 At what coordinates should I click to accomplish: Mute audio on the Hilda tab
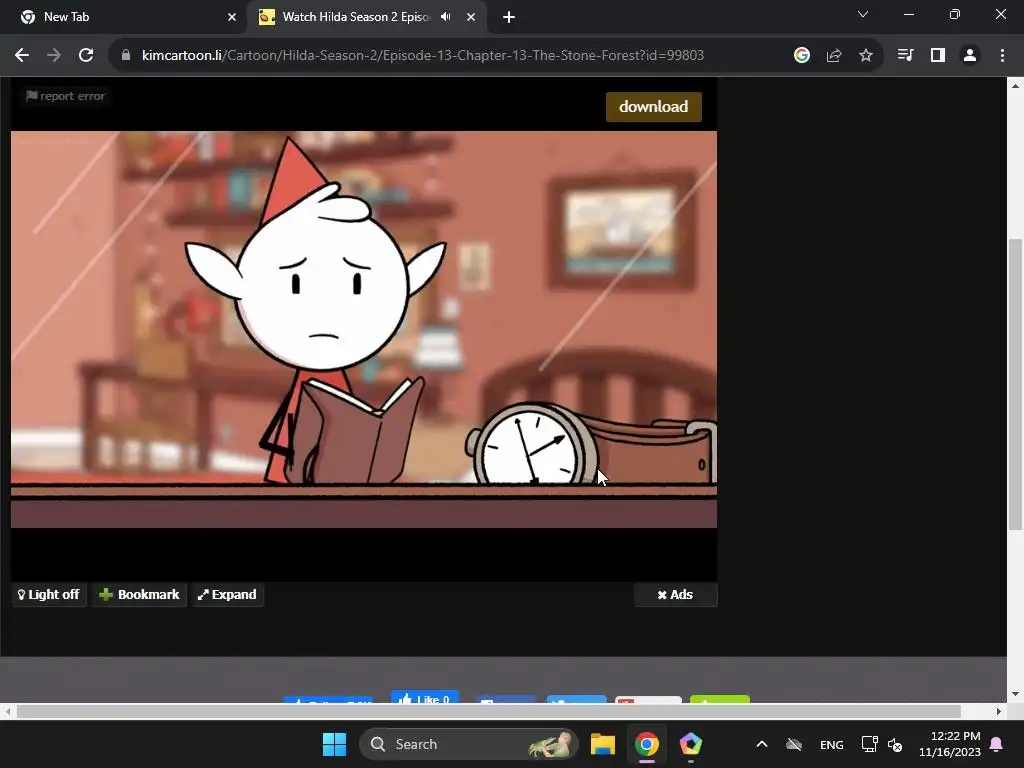point(446,17)
